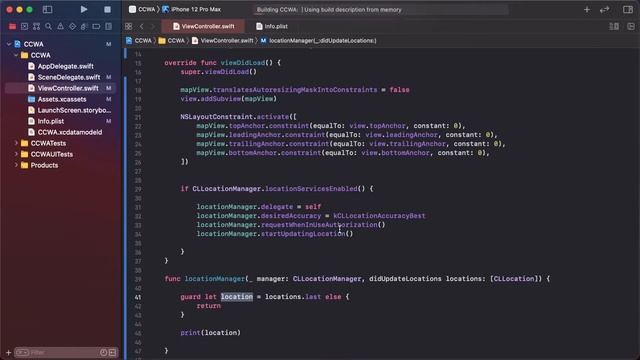
Task: Click 'kCLLocationAccuracyBest' in the code
Action: pos(379,216)
